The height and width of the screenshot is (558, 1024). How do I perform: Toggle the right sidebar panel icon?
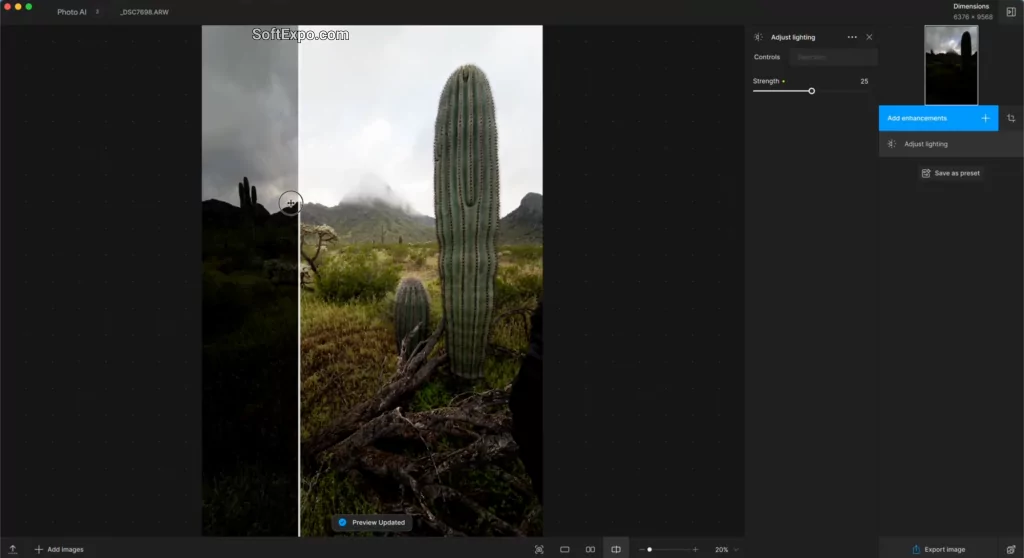(1011, 12)
